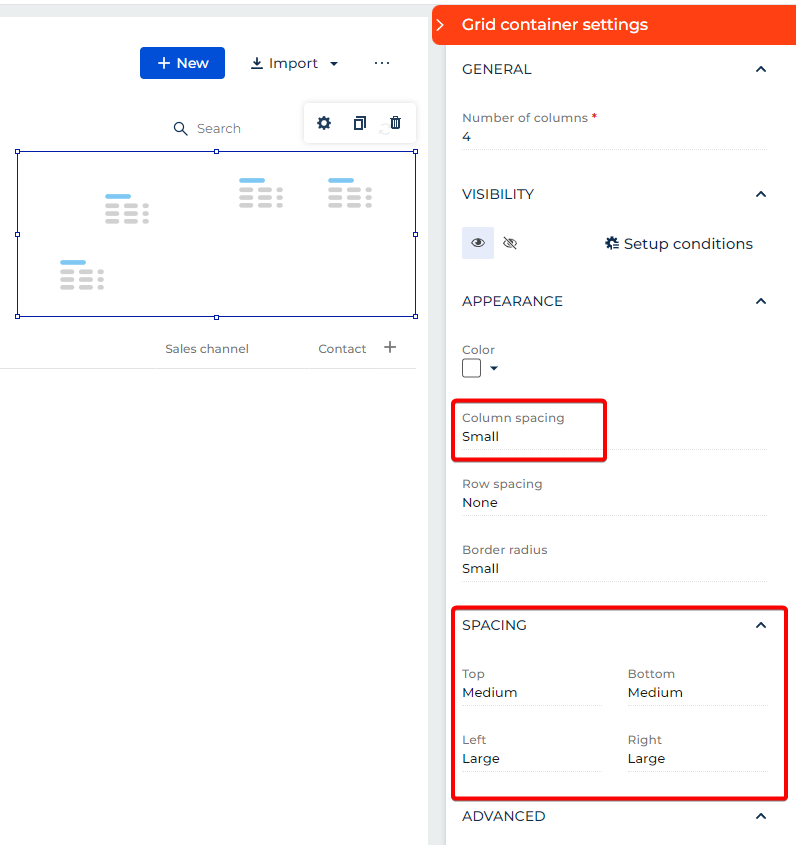Image resolution: width=796 pixels, height=845 pixels.
Task: Select the top-right list placeholder in grid
Action: pos(350,193)
